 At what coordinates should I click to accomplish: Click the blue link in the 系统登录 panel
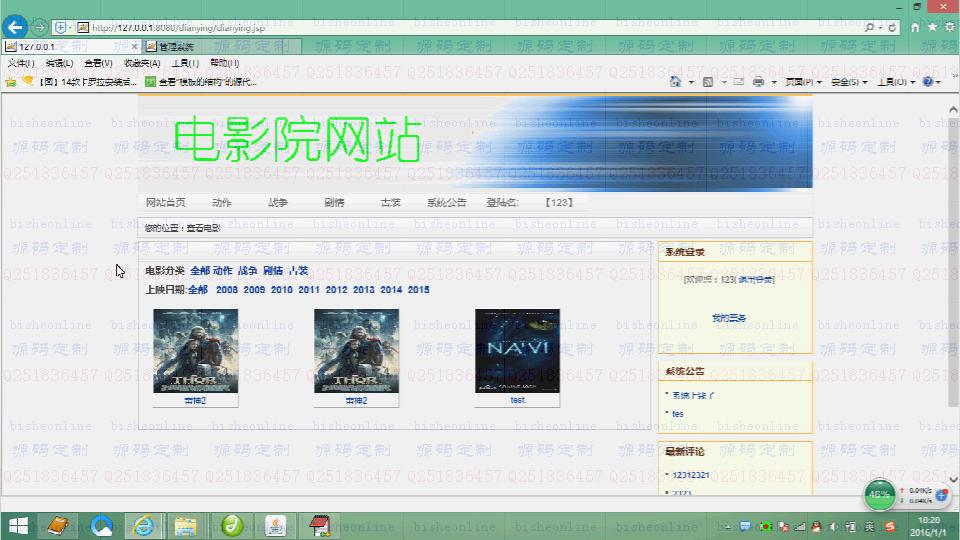click(729, 318)
